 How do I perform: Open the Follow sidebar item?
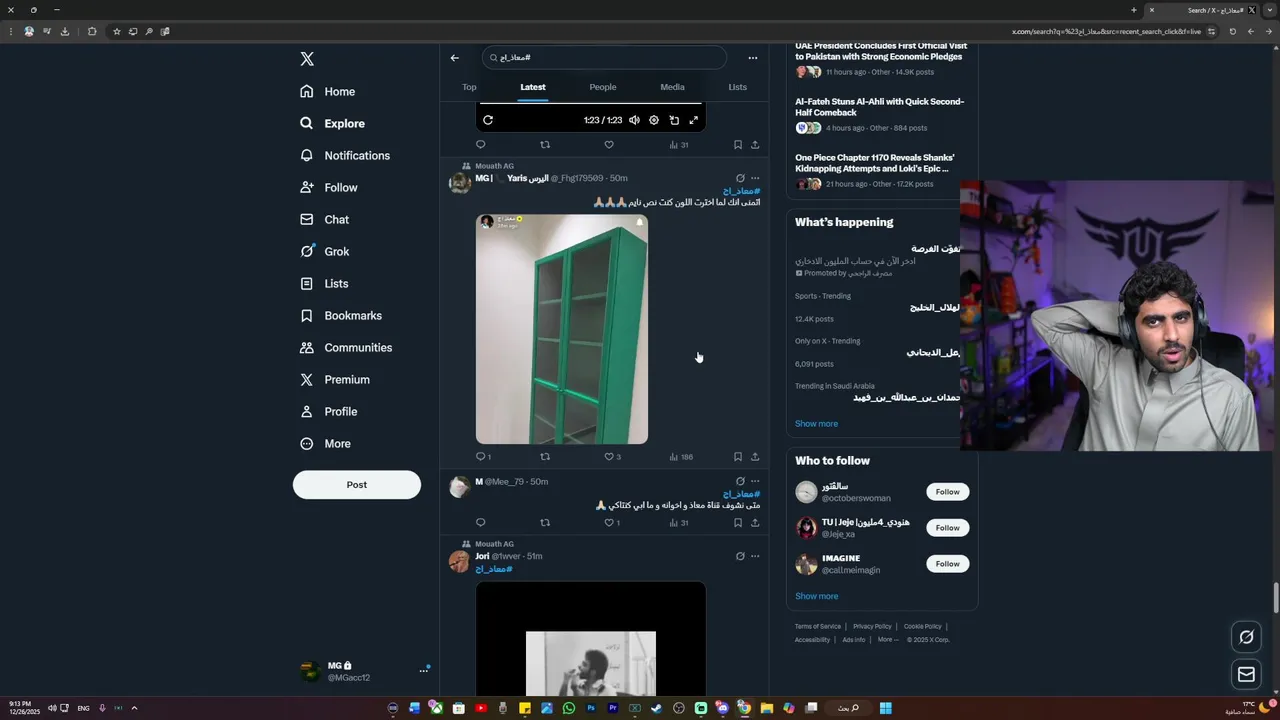(x=328, y=188)
